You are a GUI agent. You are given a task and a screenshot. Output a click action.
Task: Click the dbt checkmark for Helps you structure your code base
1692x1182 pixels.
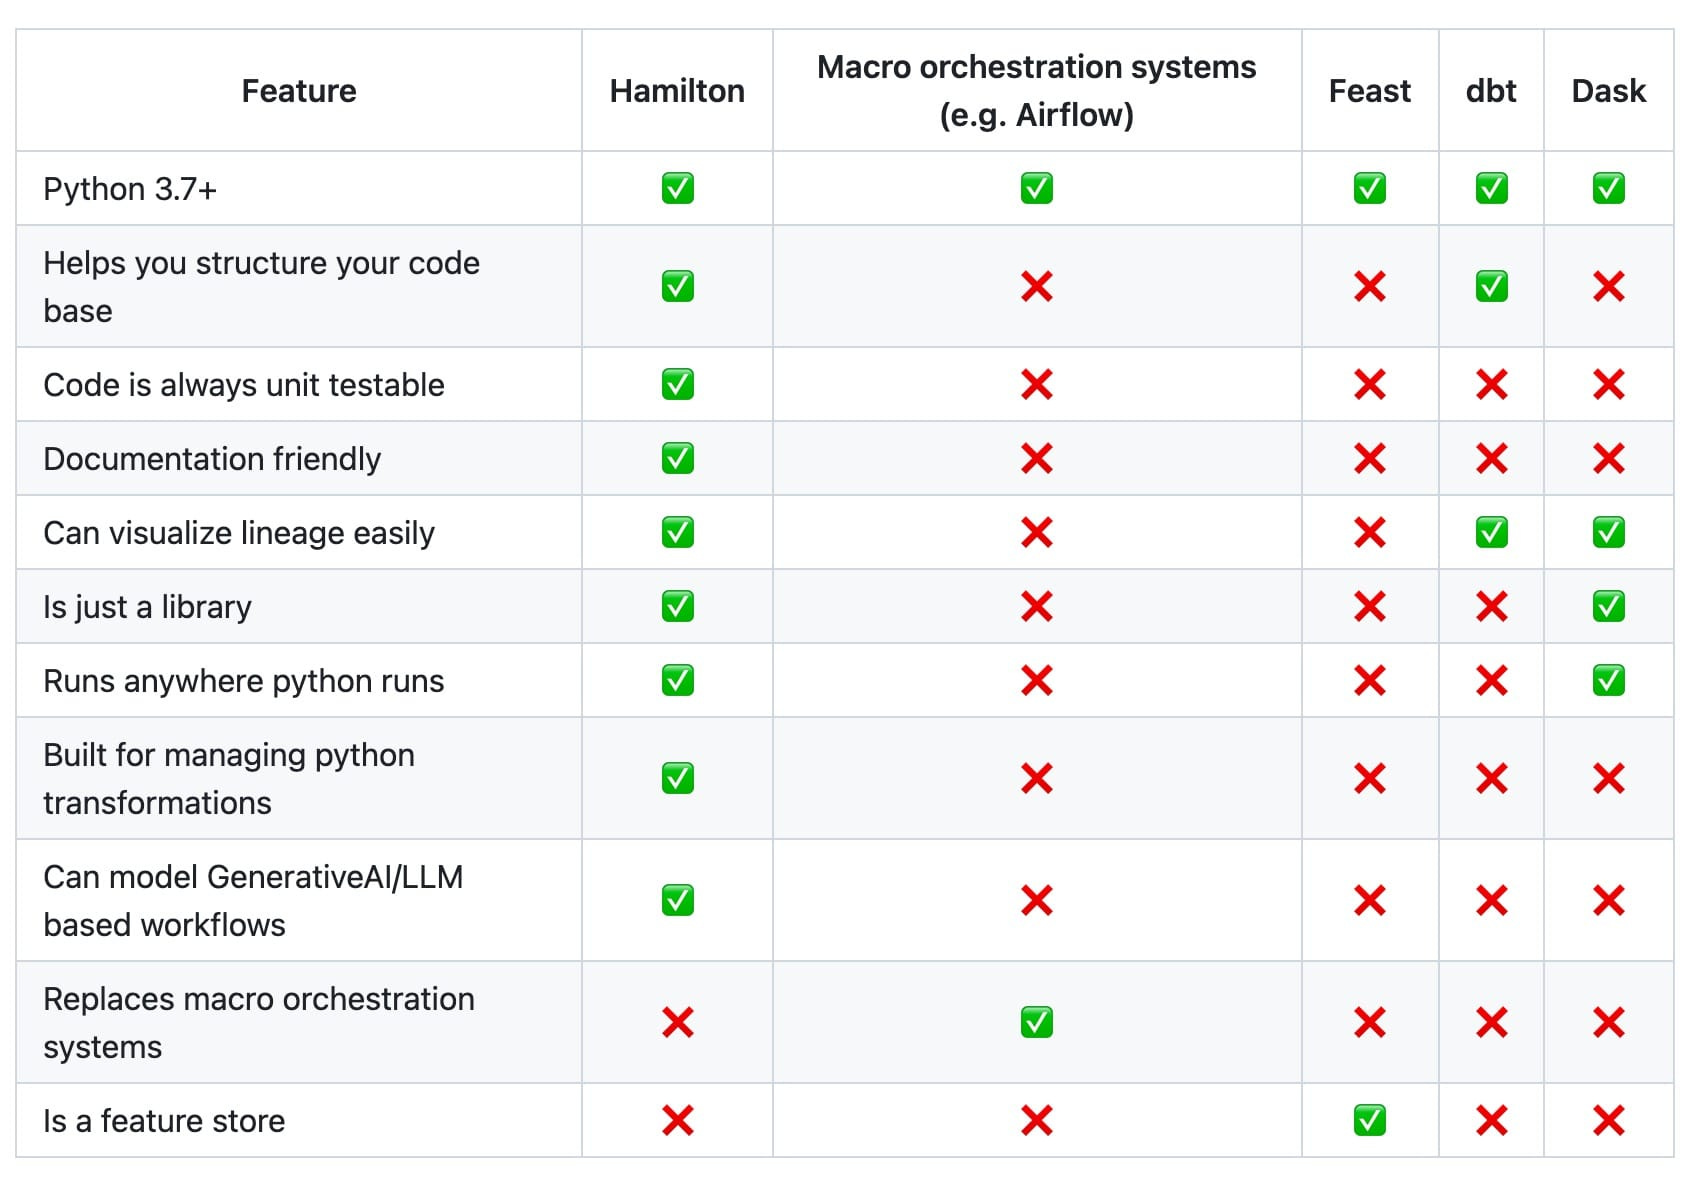(1491, 286)
